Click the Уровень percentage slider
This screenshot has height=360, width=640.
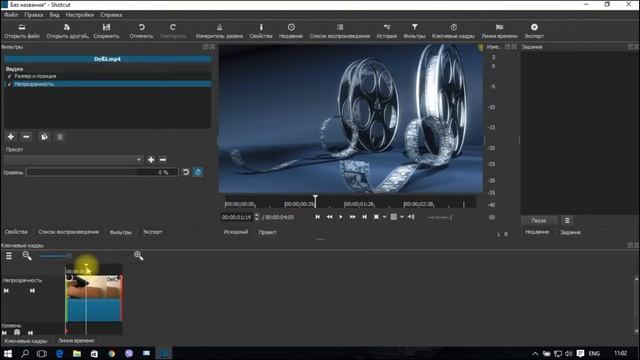pyautogui.click(x=102, y=172)
